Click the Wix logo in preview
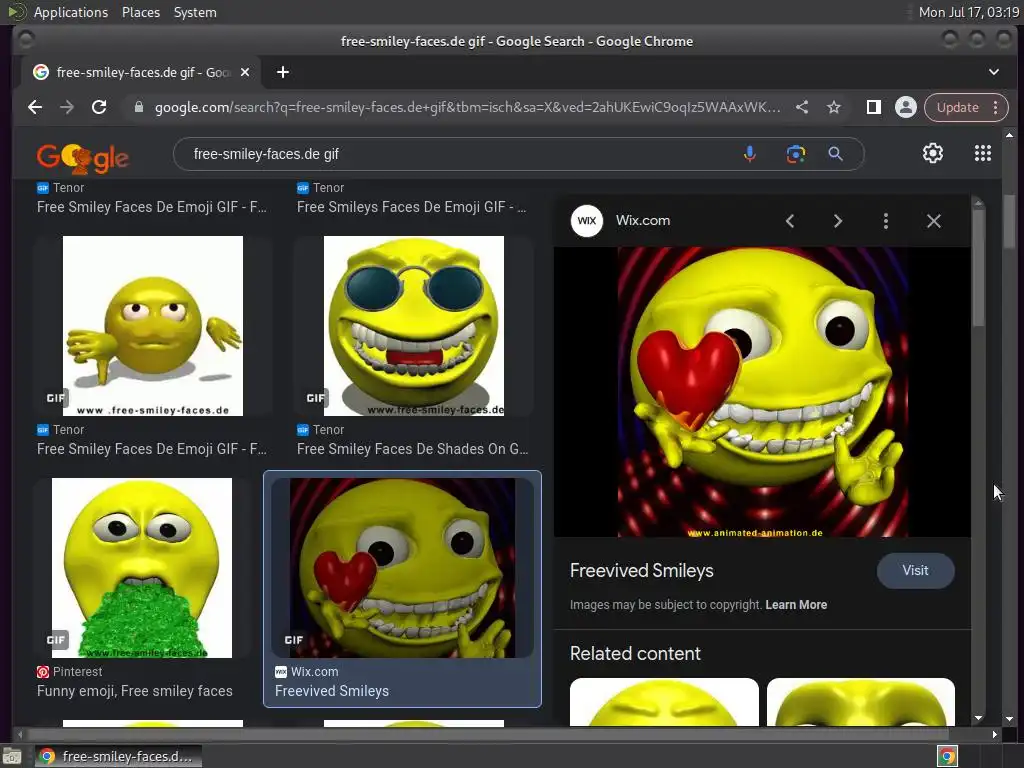This screenshot has width=1024, height=768. pyautogui.click(x=586, y=221)
